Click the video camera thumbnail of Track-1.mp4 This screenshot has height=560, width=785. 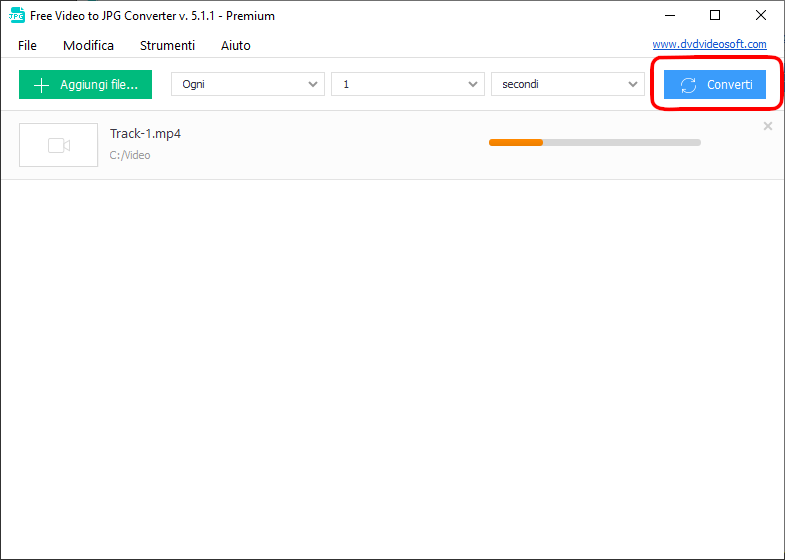59,145
